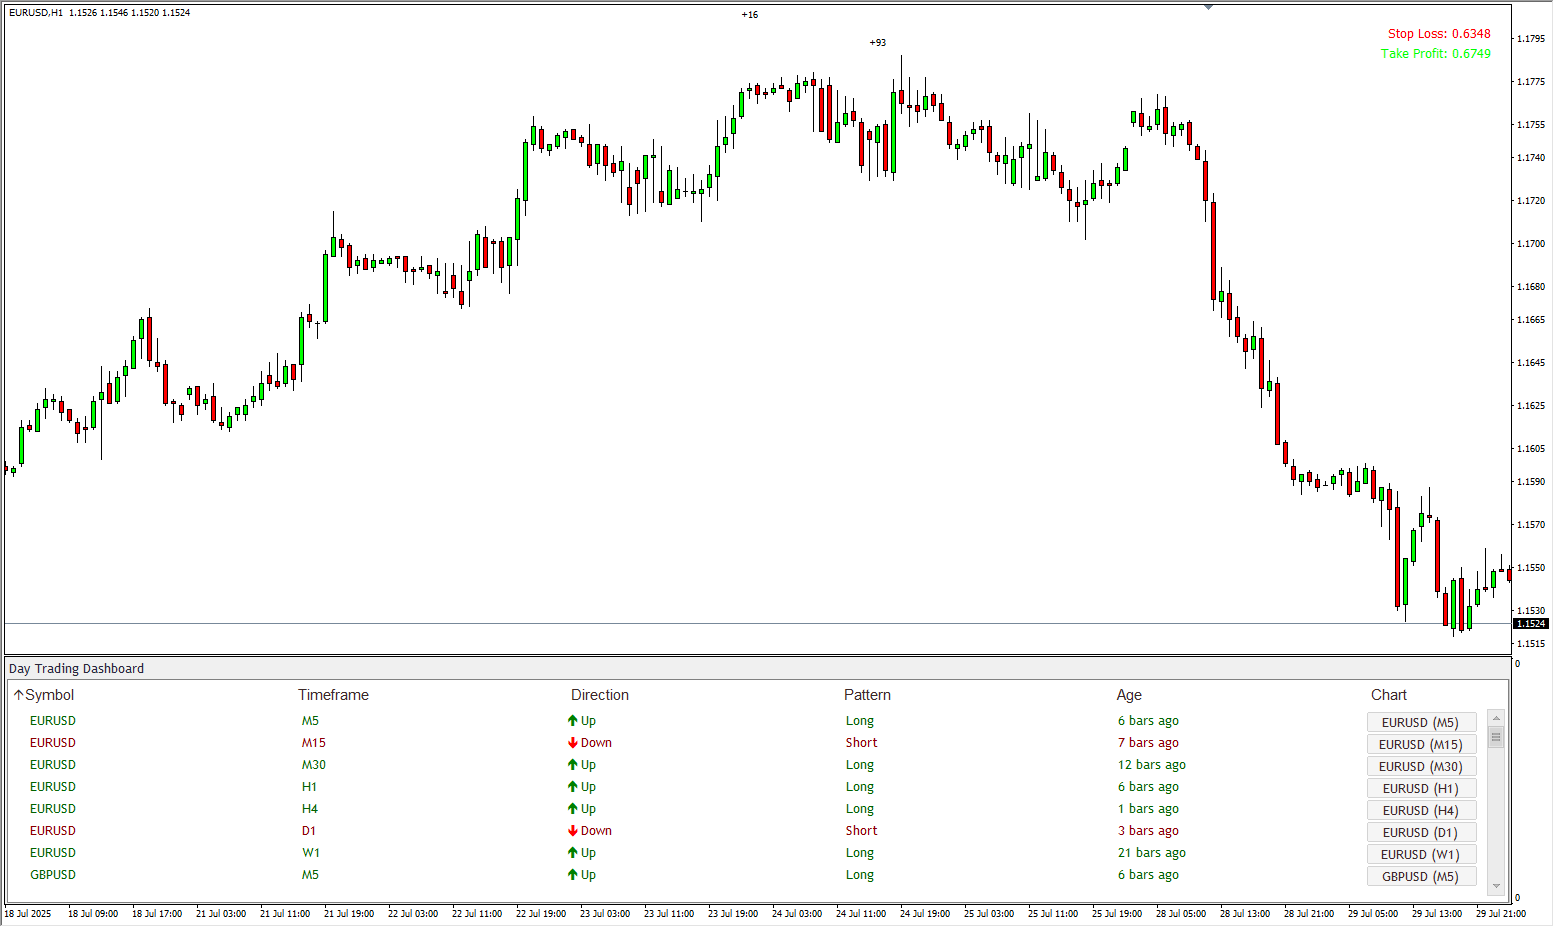Click the dashboard scrollbar thumb

click(1496, 738)
